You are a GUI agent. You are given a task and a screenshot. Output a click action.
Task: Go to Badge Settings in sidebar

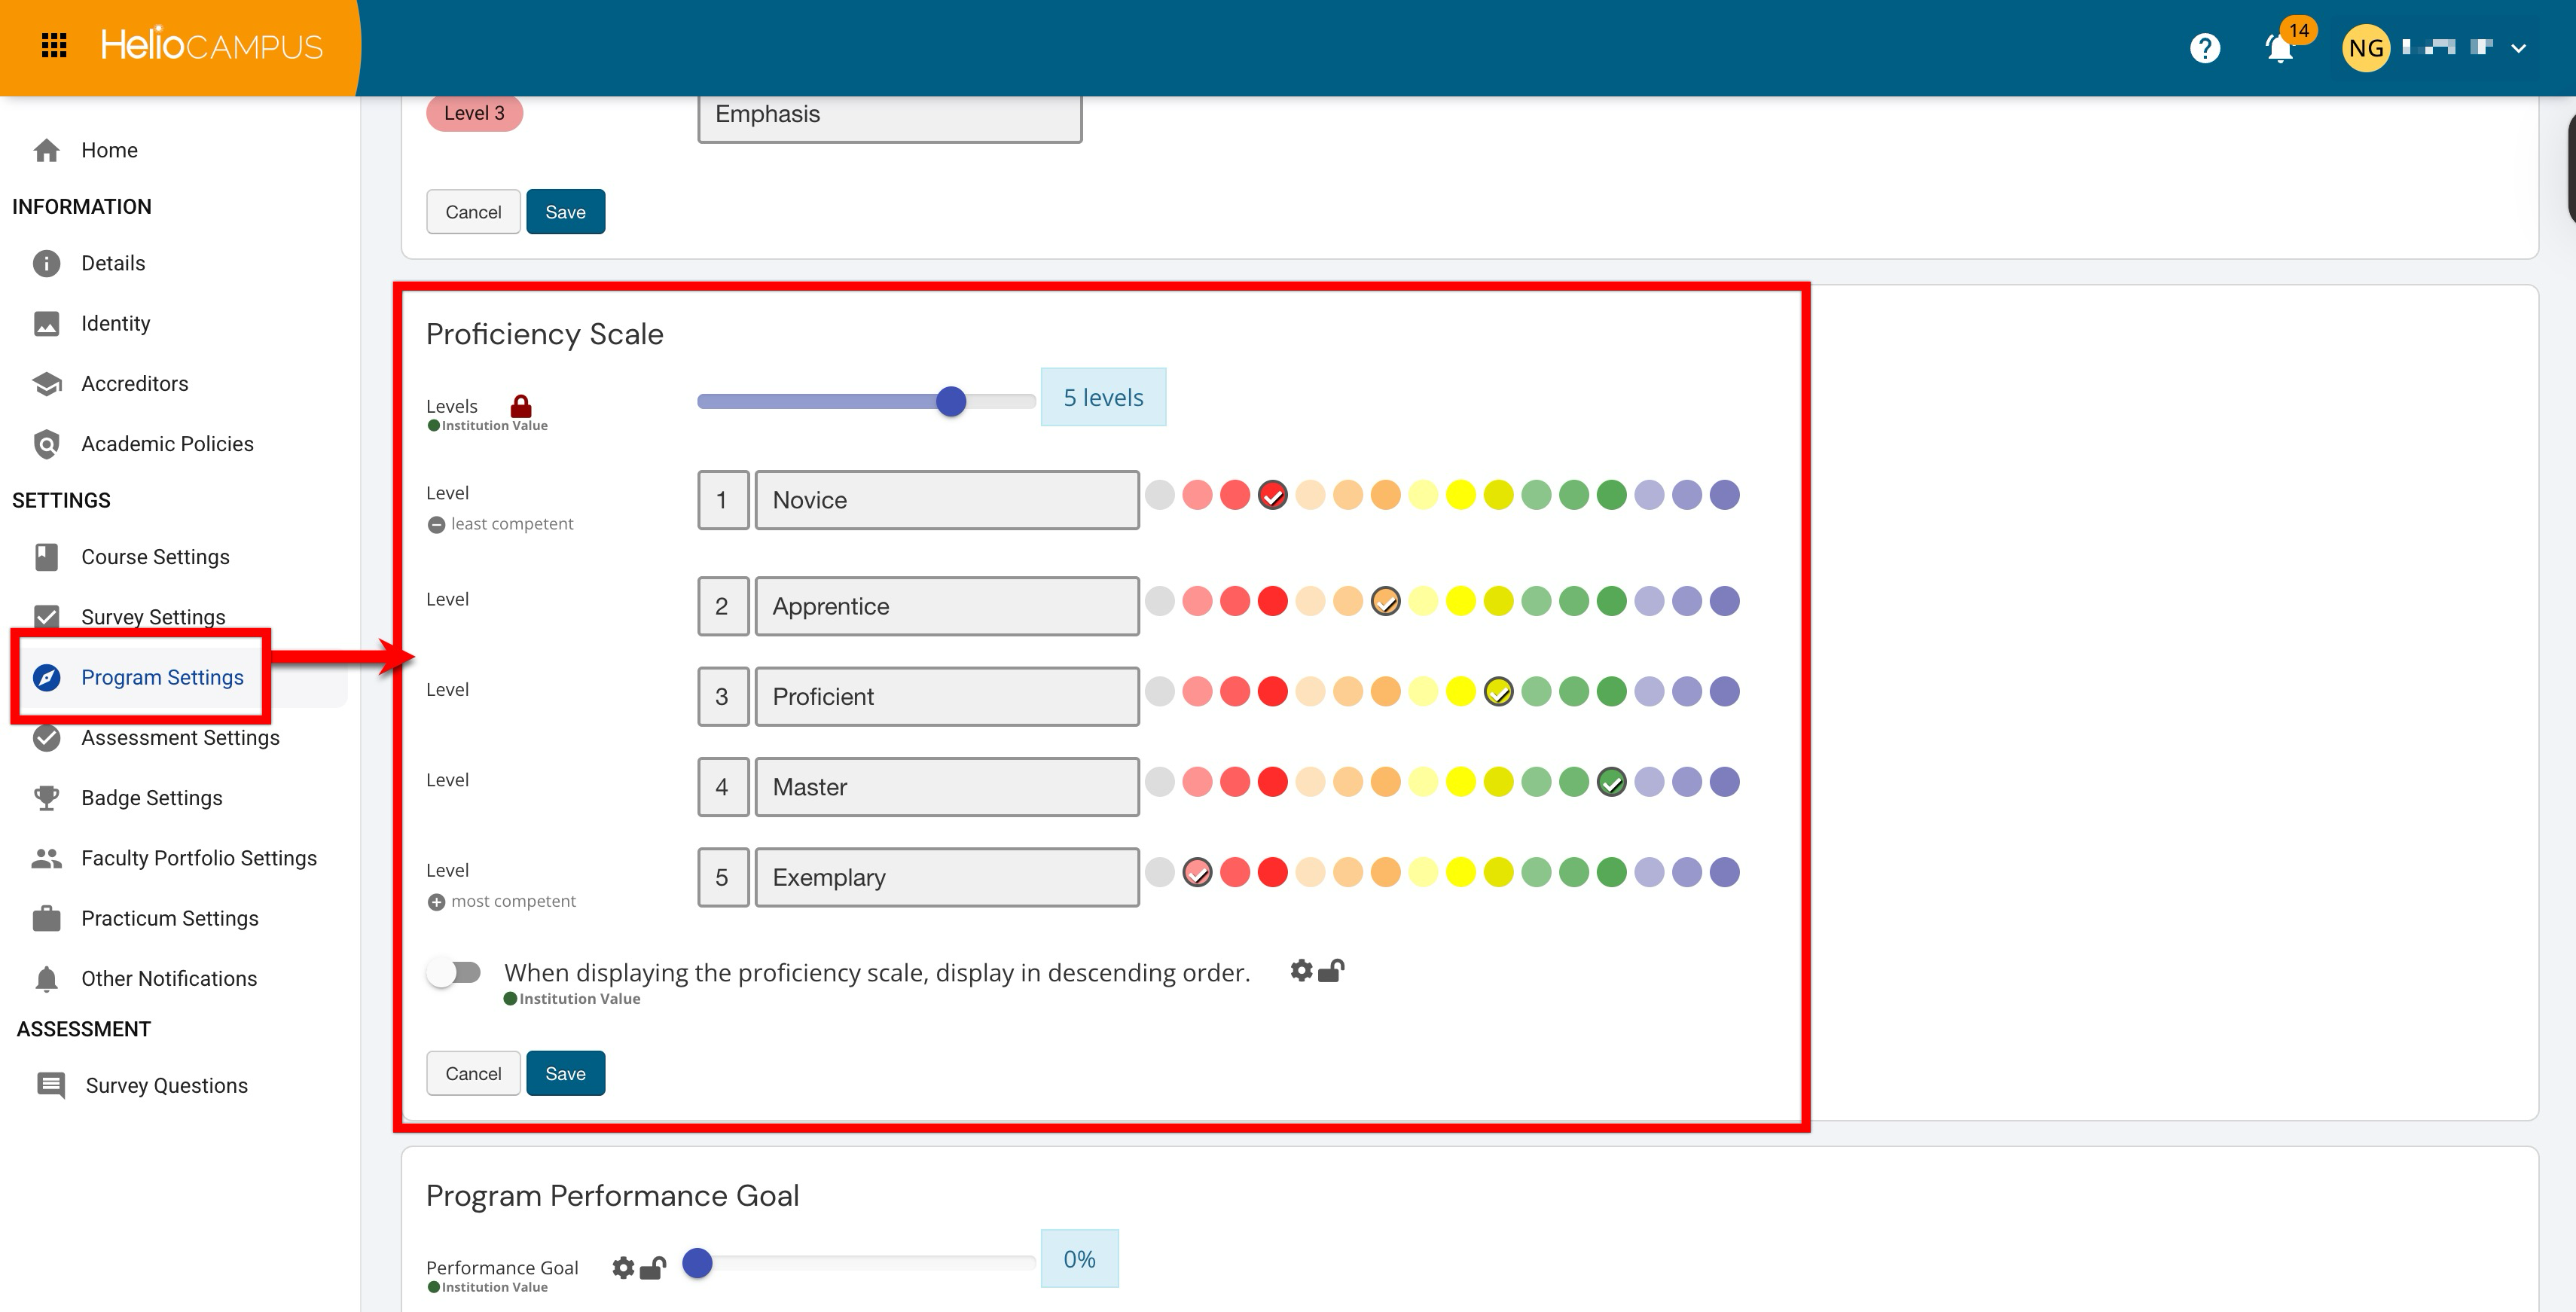152,797
